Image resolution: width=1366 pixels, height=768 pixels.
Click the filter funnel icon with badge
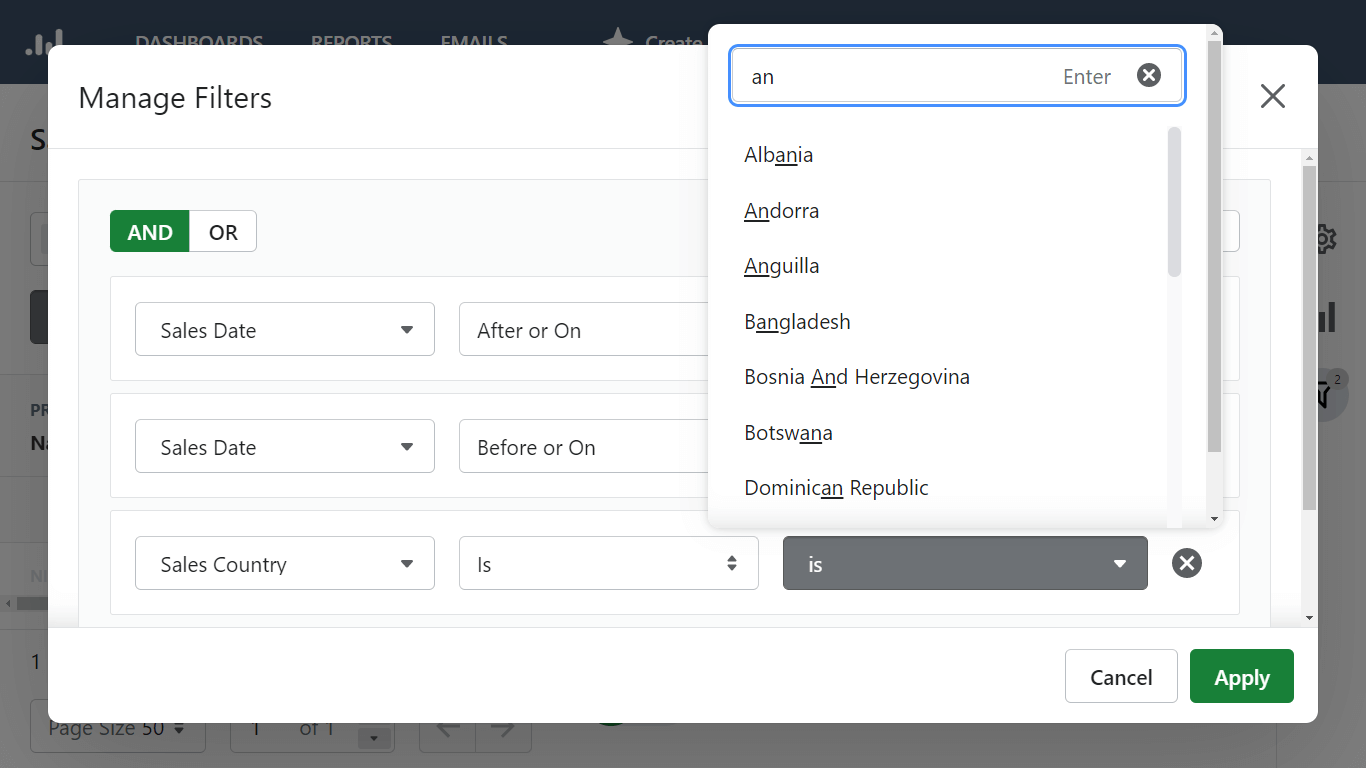1325,393
